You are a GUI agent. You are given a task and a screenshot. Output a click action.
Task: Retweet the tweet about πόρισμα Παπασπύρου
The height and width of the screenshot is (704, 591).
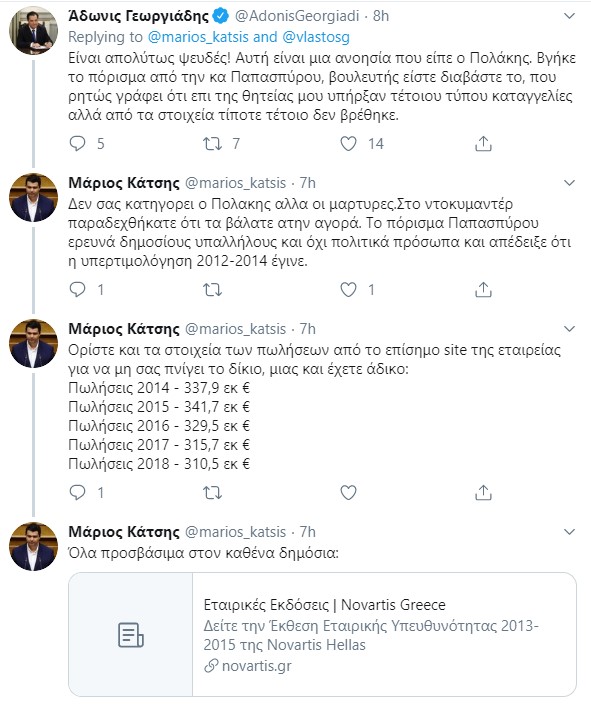[212, 290]
